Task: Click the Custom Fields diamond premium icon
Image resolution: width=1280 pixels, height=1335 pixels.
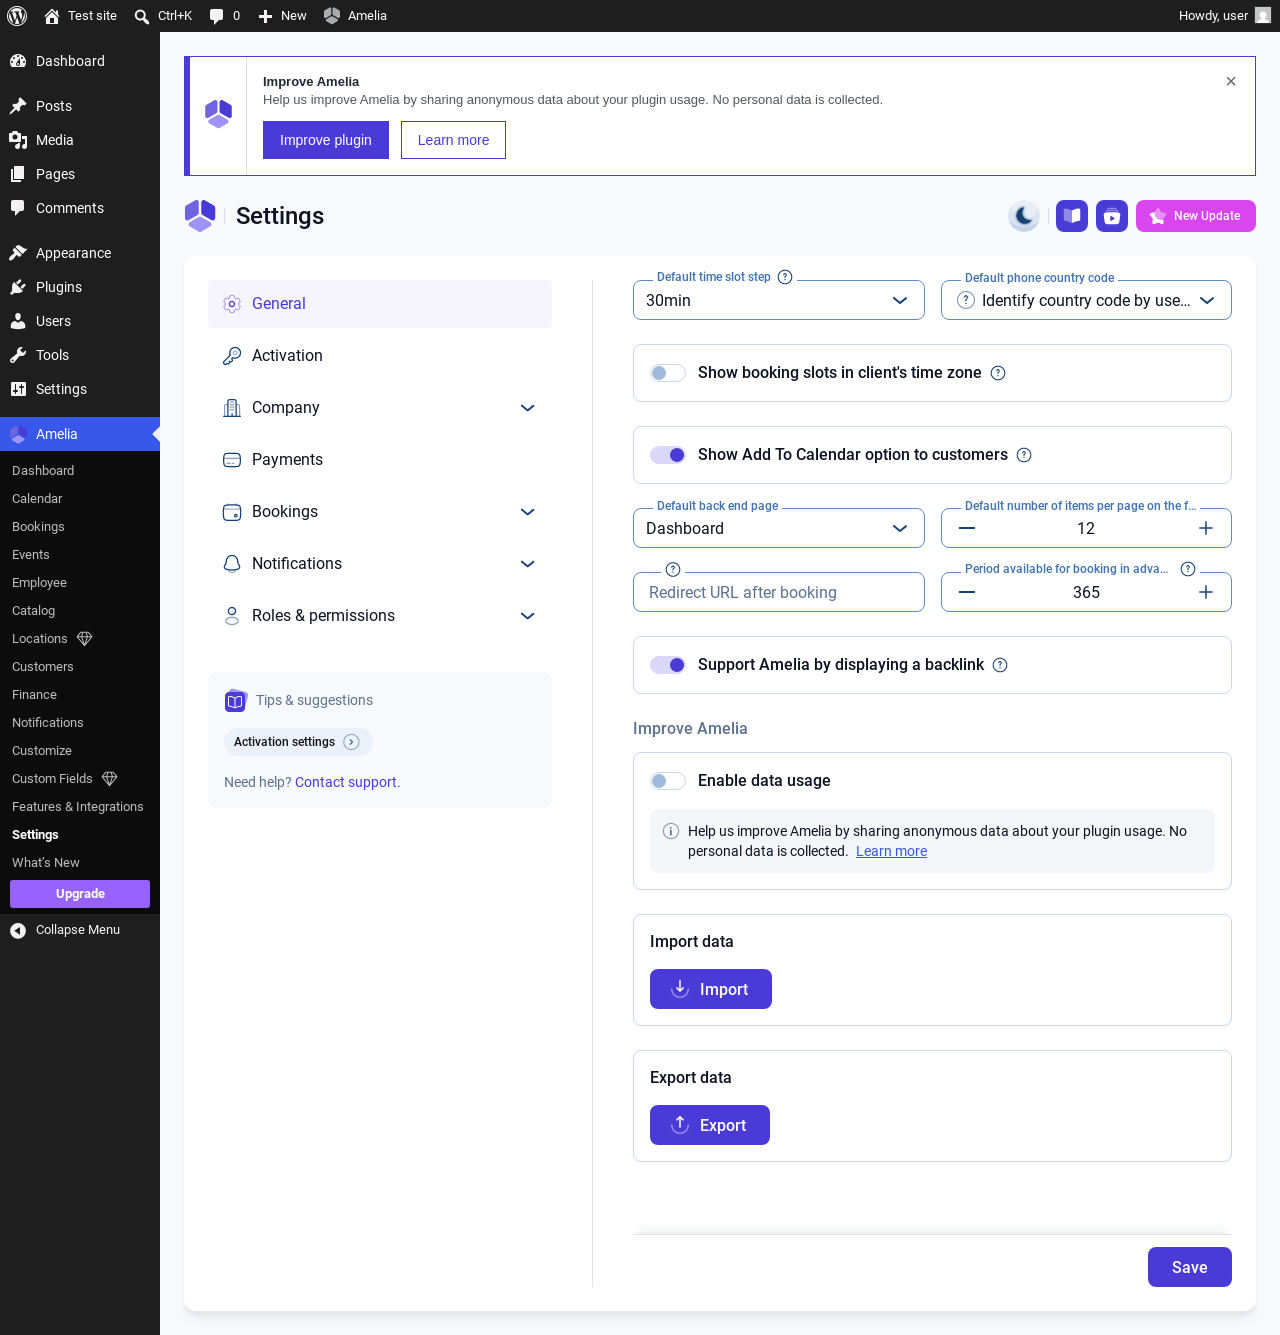Action: [x=110, y=779]
